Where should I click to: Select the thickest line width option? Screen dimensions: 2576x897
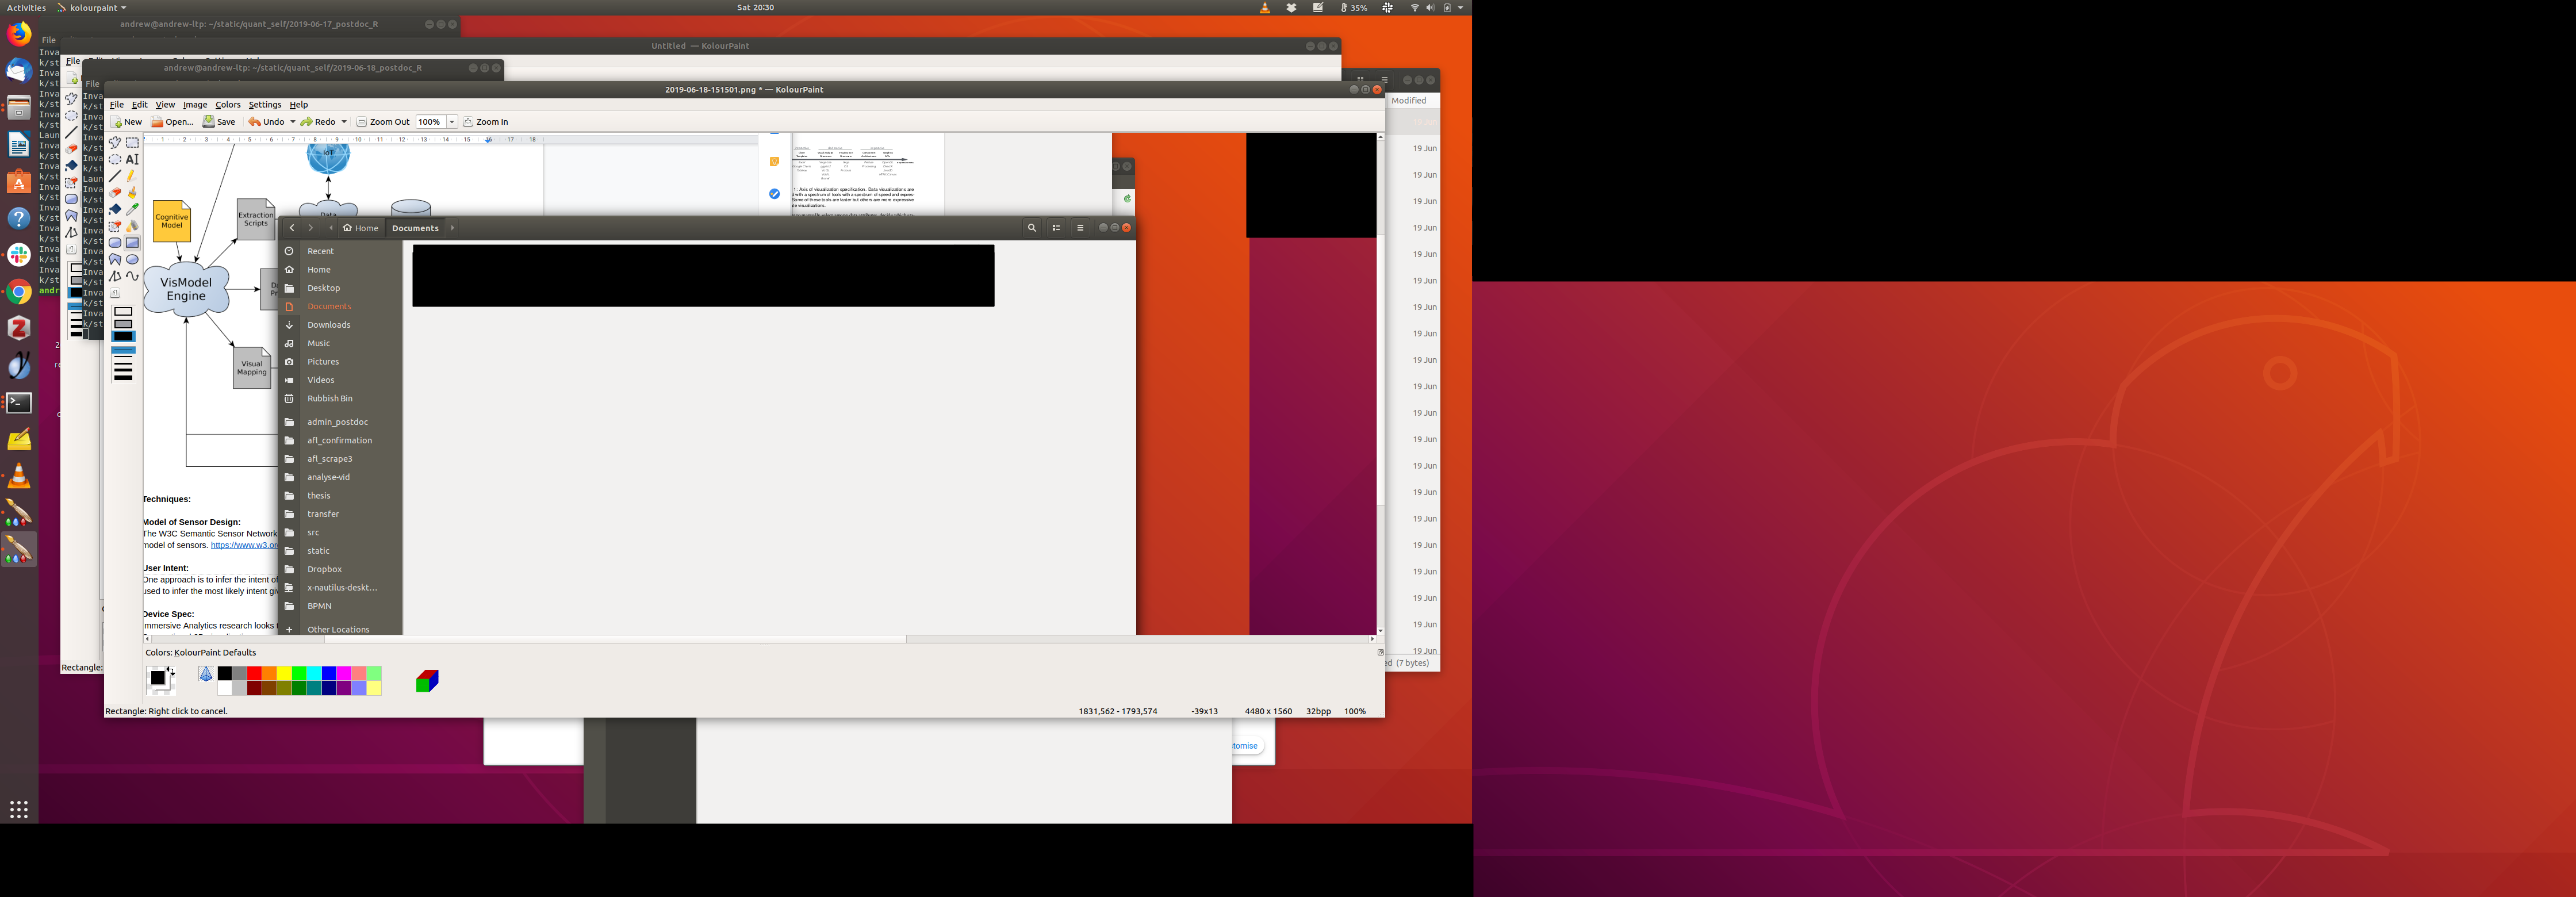click(x=123, y=378)
